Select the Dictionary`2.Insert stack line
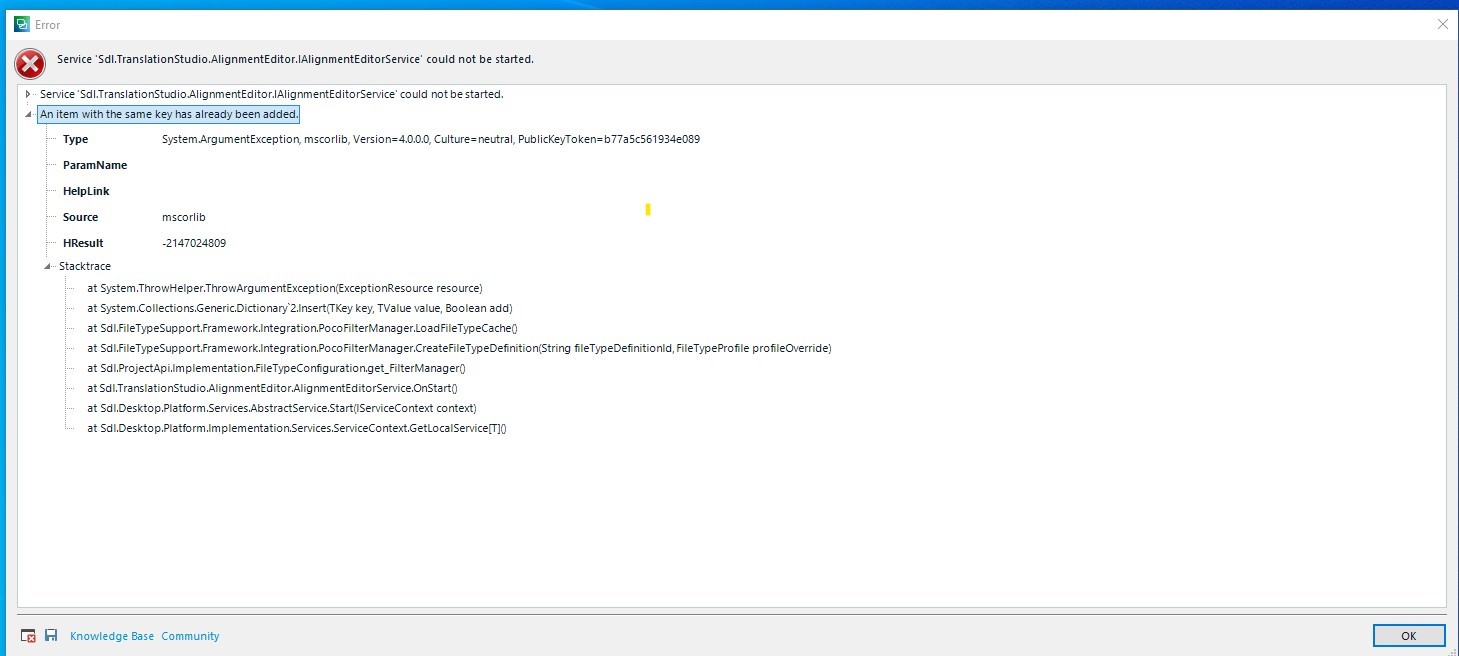 300,308
